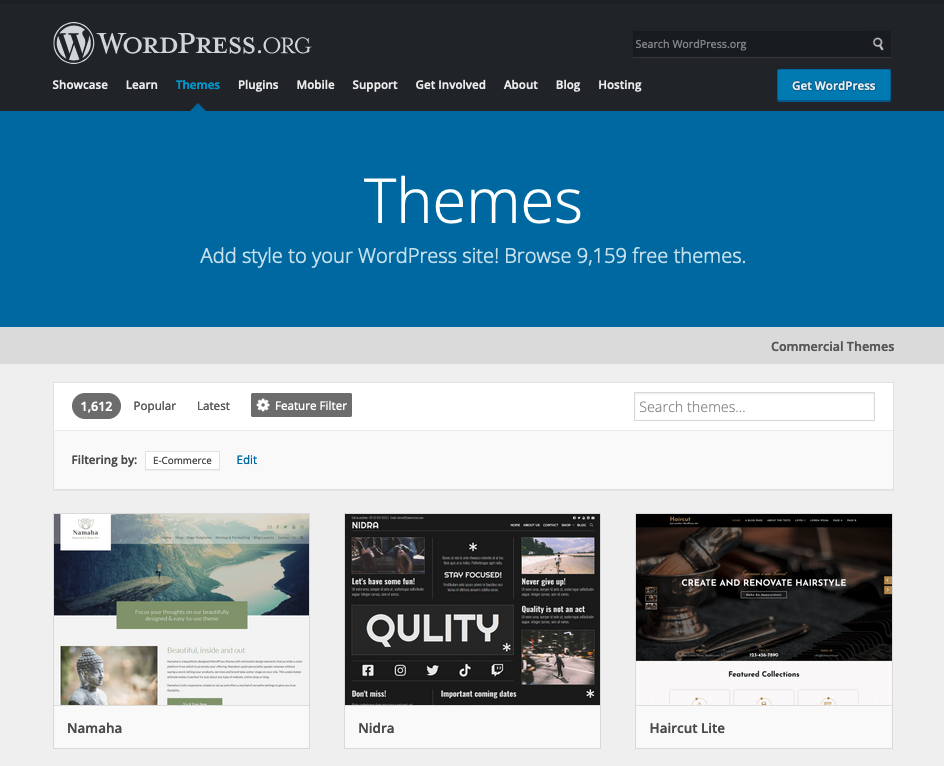The image size is (944, 766).
Task: Open the Haircut Lite theme thumbnail
Action: 763,609
